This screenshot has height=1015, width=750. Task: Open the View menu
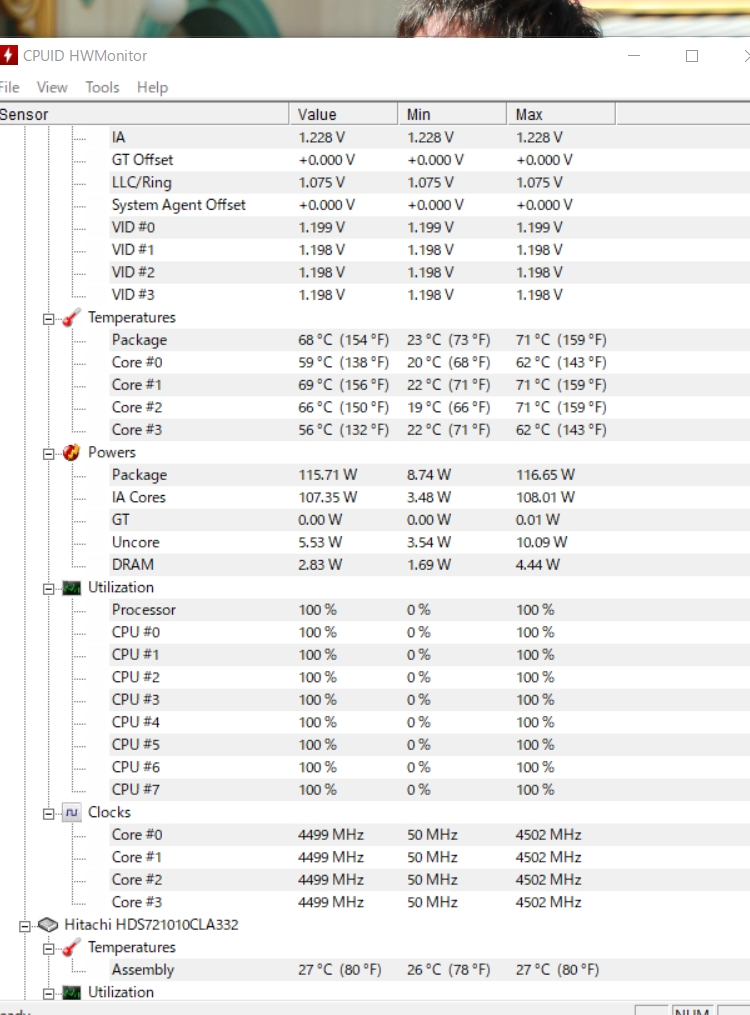(52, 87)
